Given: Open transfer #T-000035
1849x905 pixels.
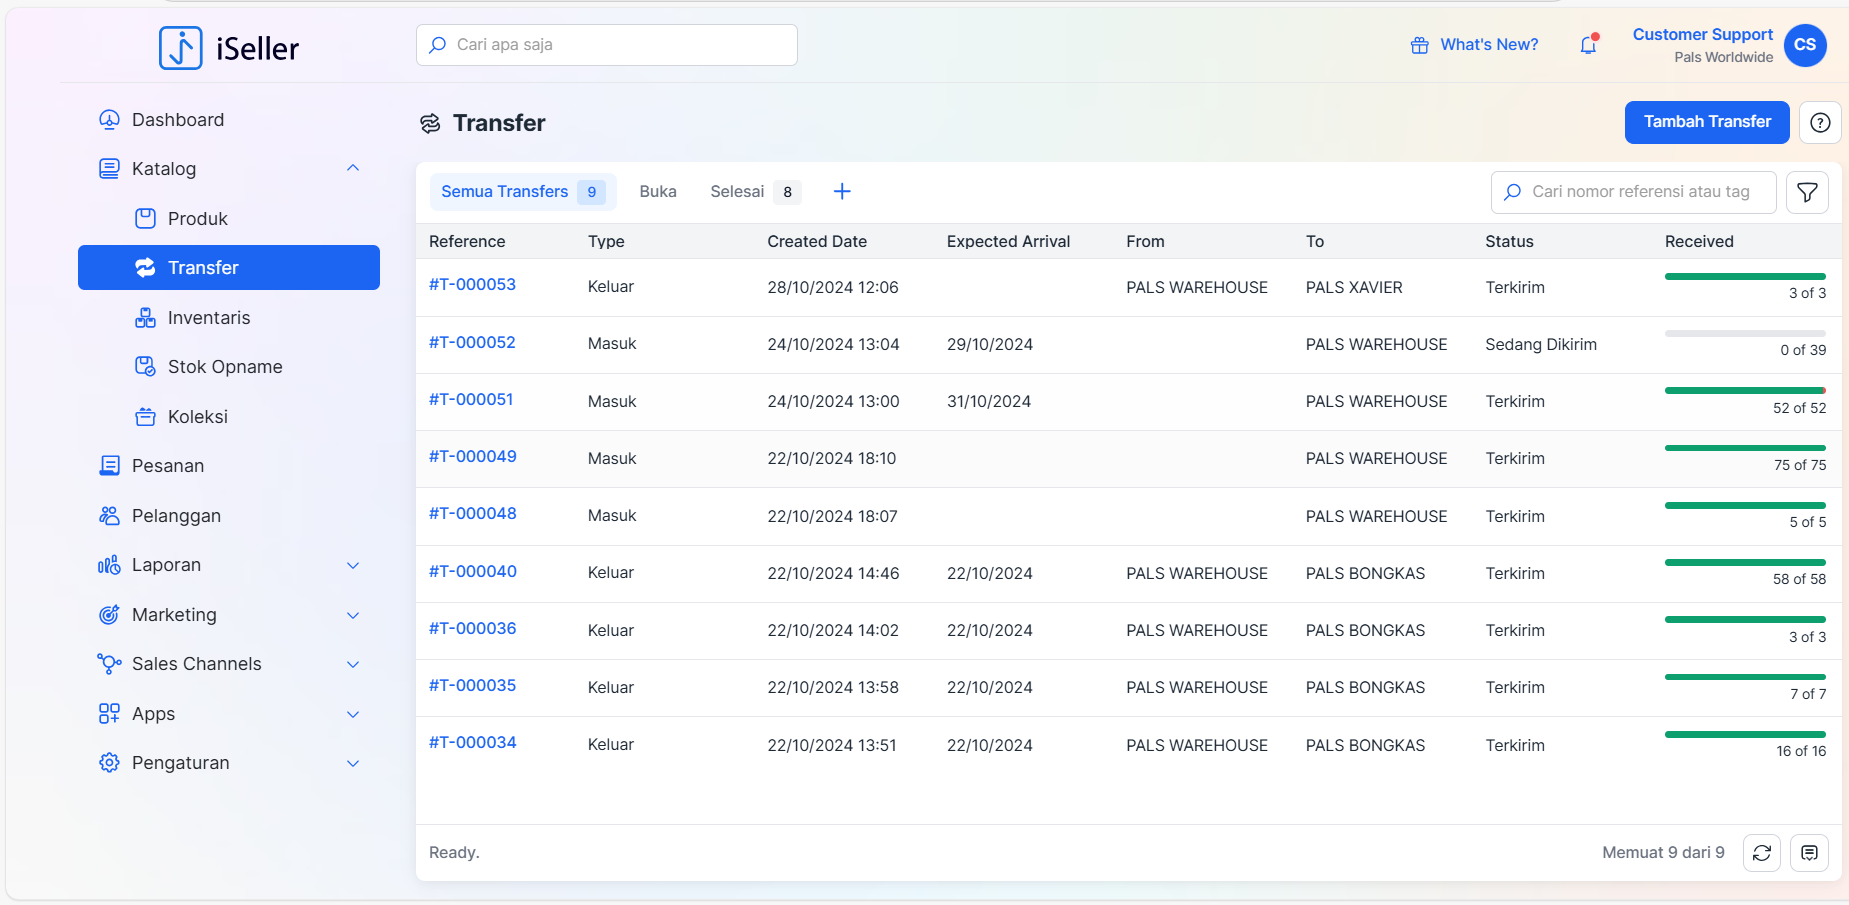Looking at the screenshot, I should tap(473, 686).
